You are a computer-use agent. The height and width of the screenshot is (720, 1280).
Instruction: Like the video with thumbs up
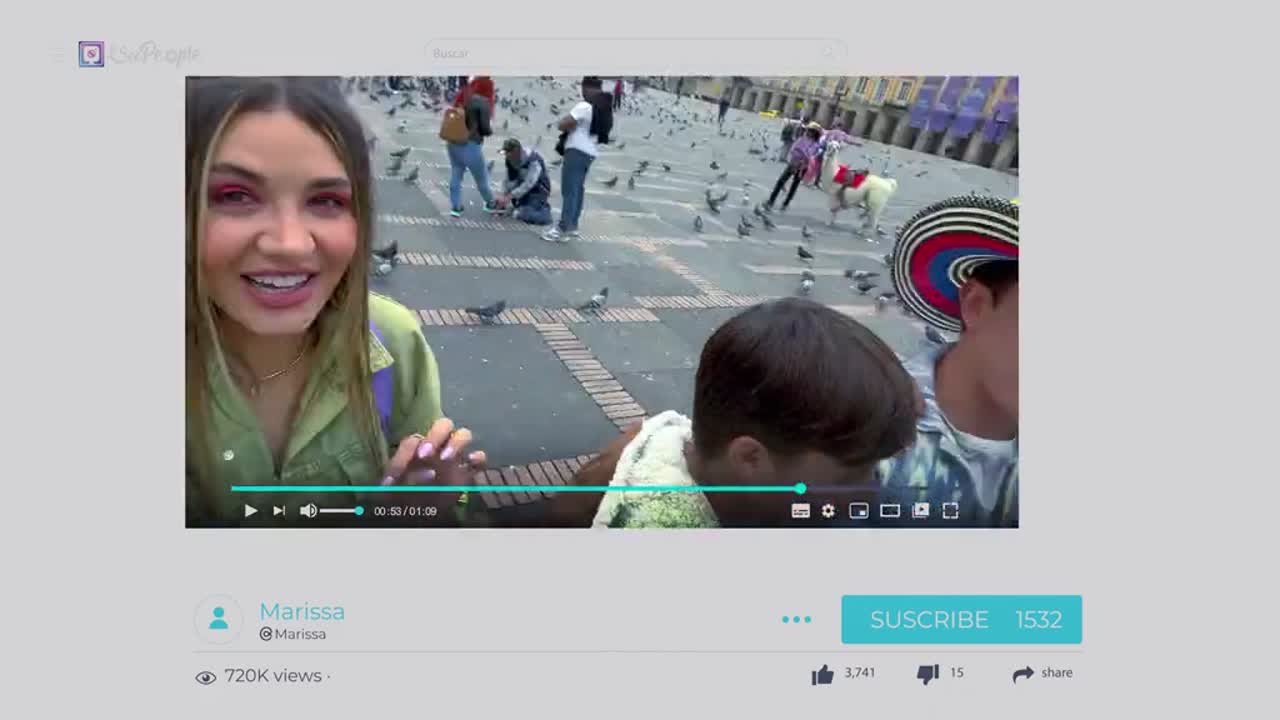pos(823,675)
